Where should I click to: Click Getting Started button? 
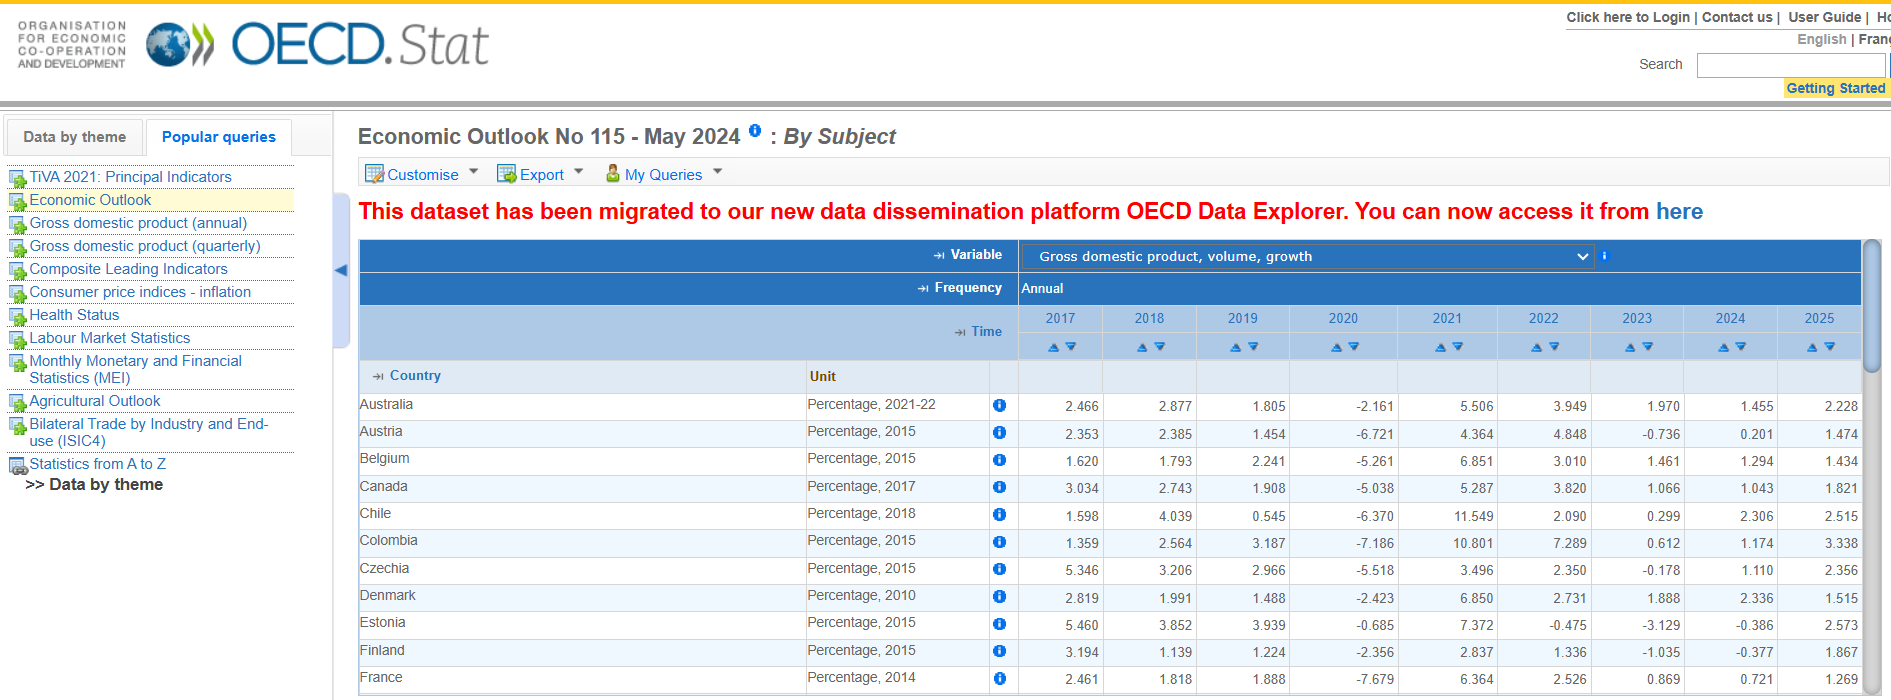(1836, 88)
